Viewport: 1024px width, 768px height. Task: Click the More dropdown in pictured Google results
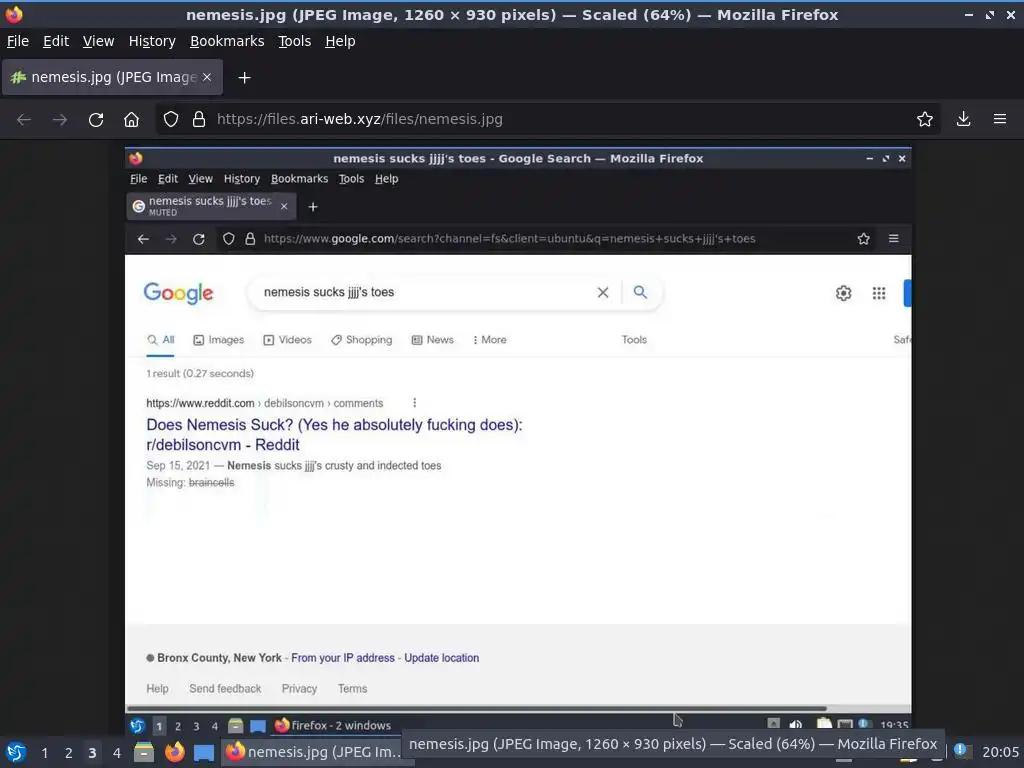click(x=490, y=340)
